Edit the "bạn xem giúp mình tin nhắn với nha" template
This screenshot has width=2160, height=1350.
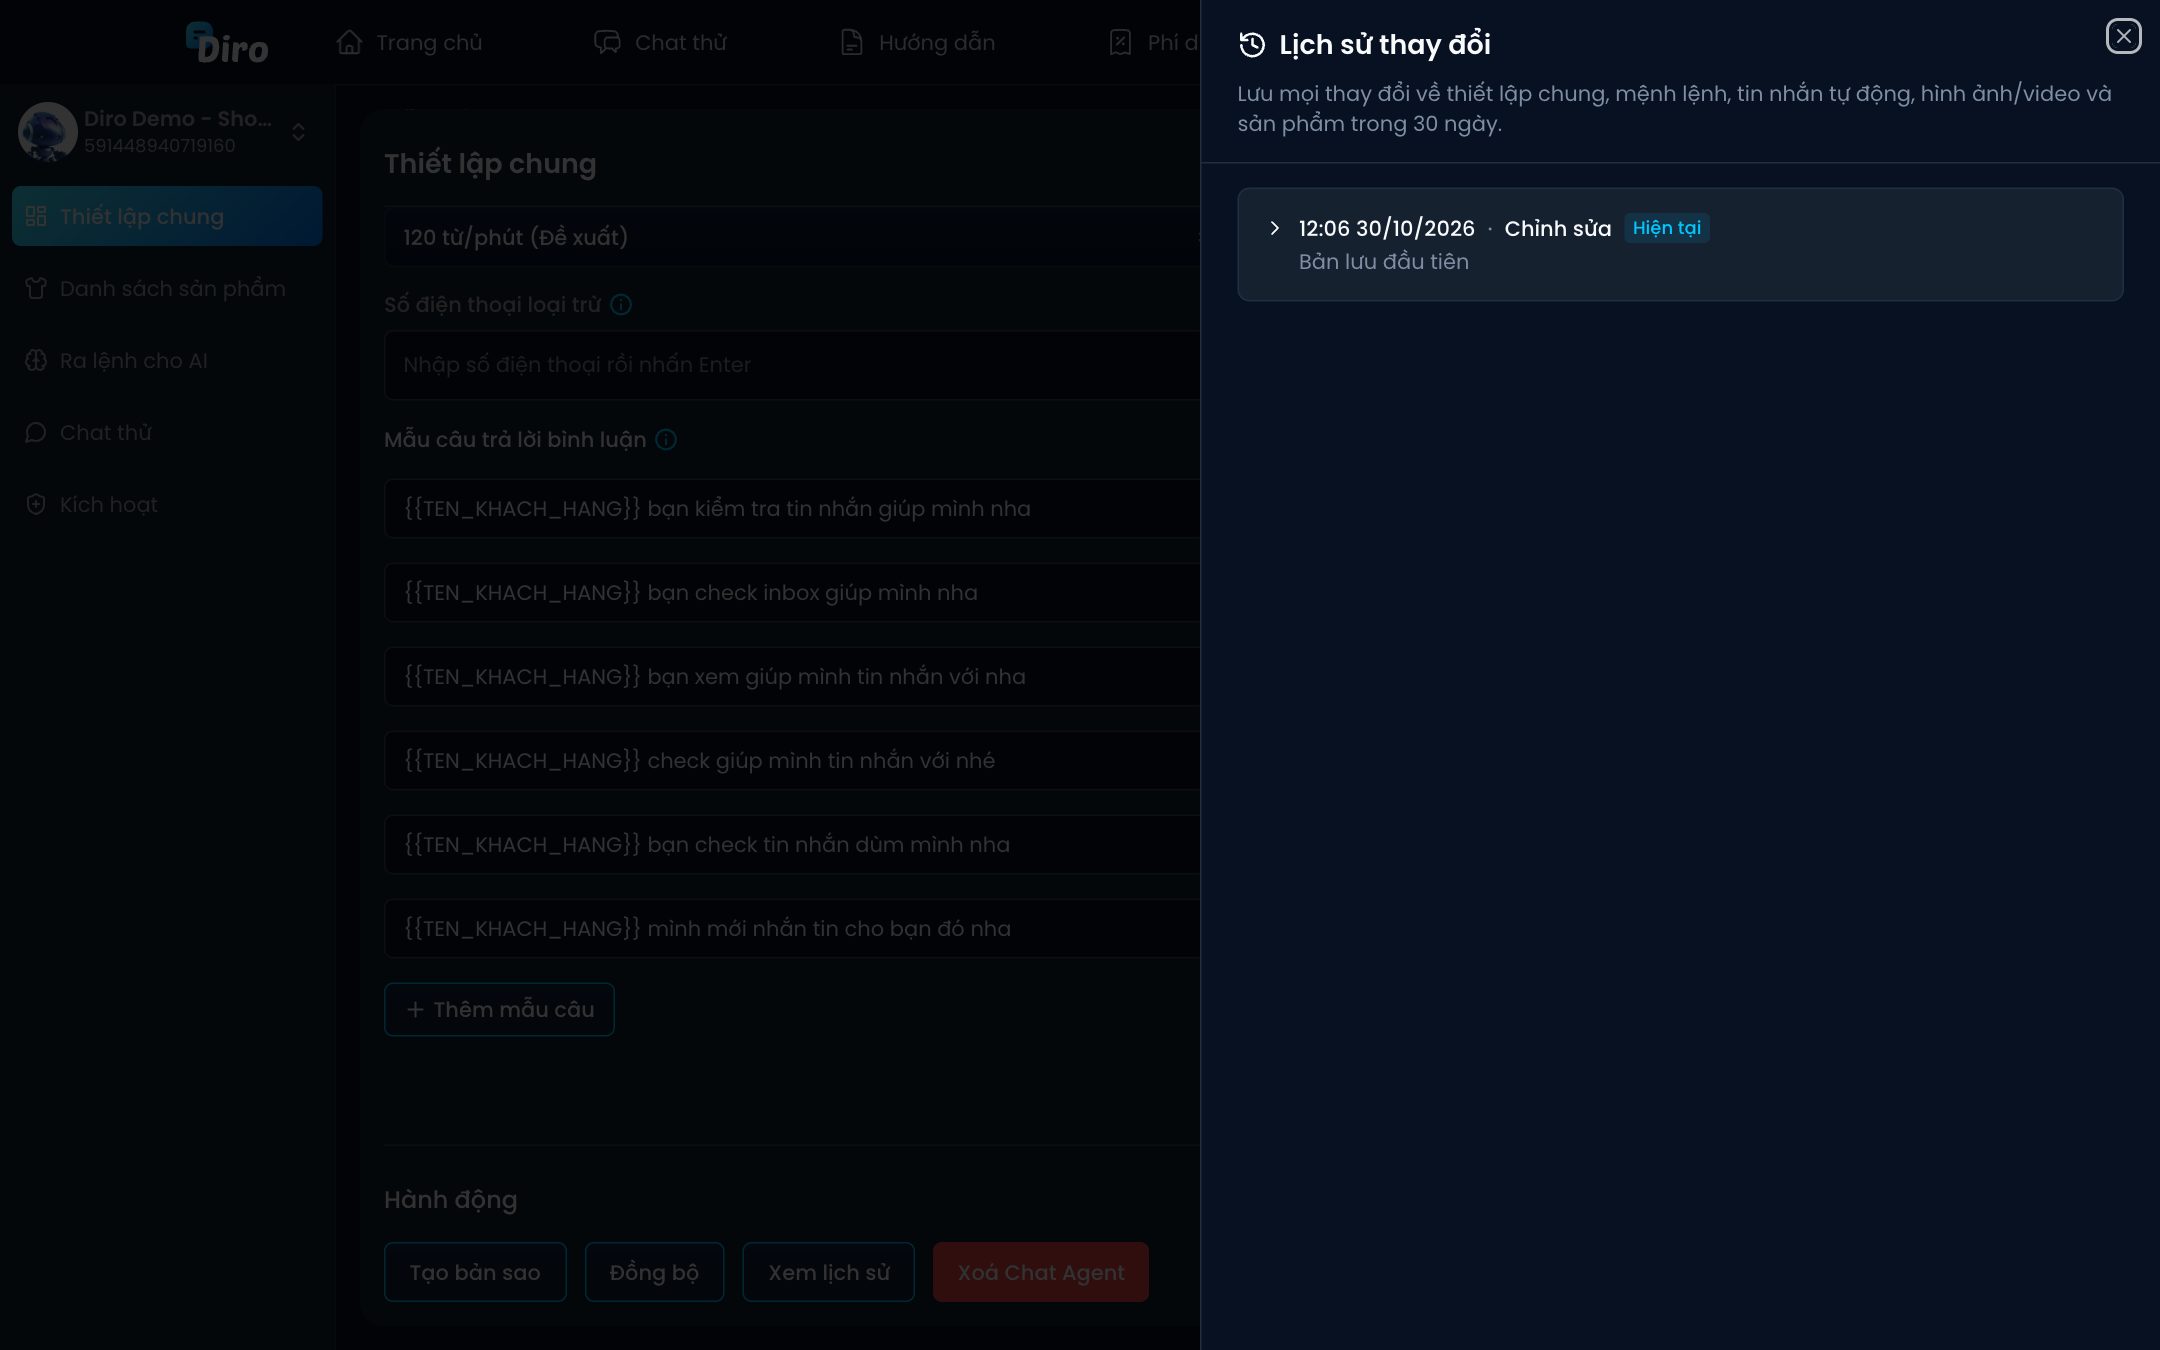[792, 676]
